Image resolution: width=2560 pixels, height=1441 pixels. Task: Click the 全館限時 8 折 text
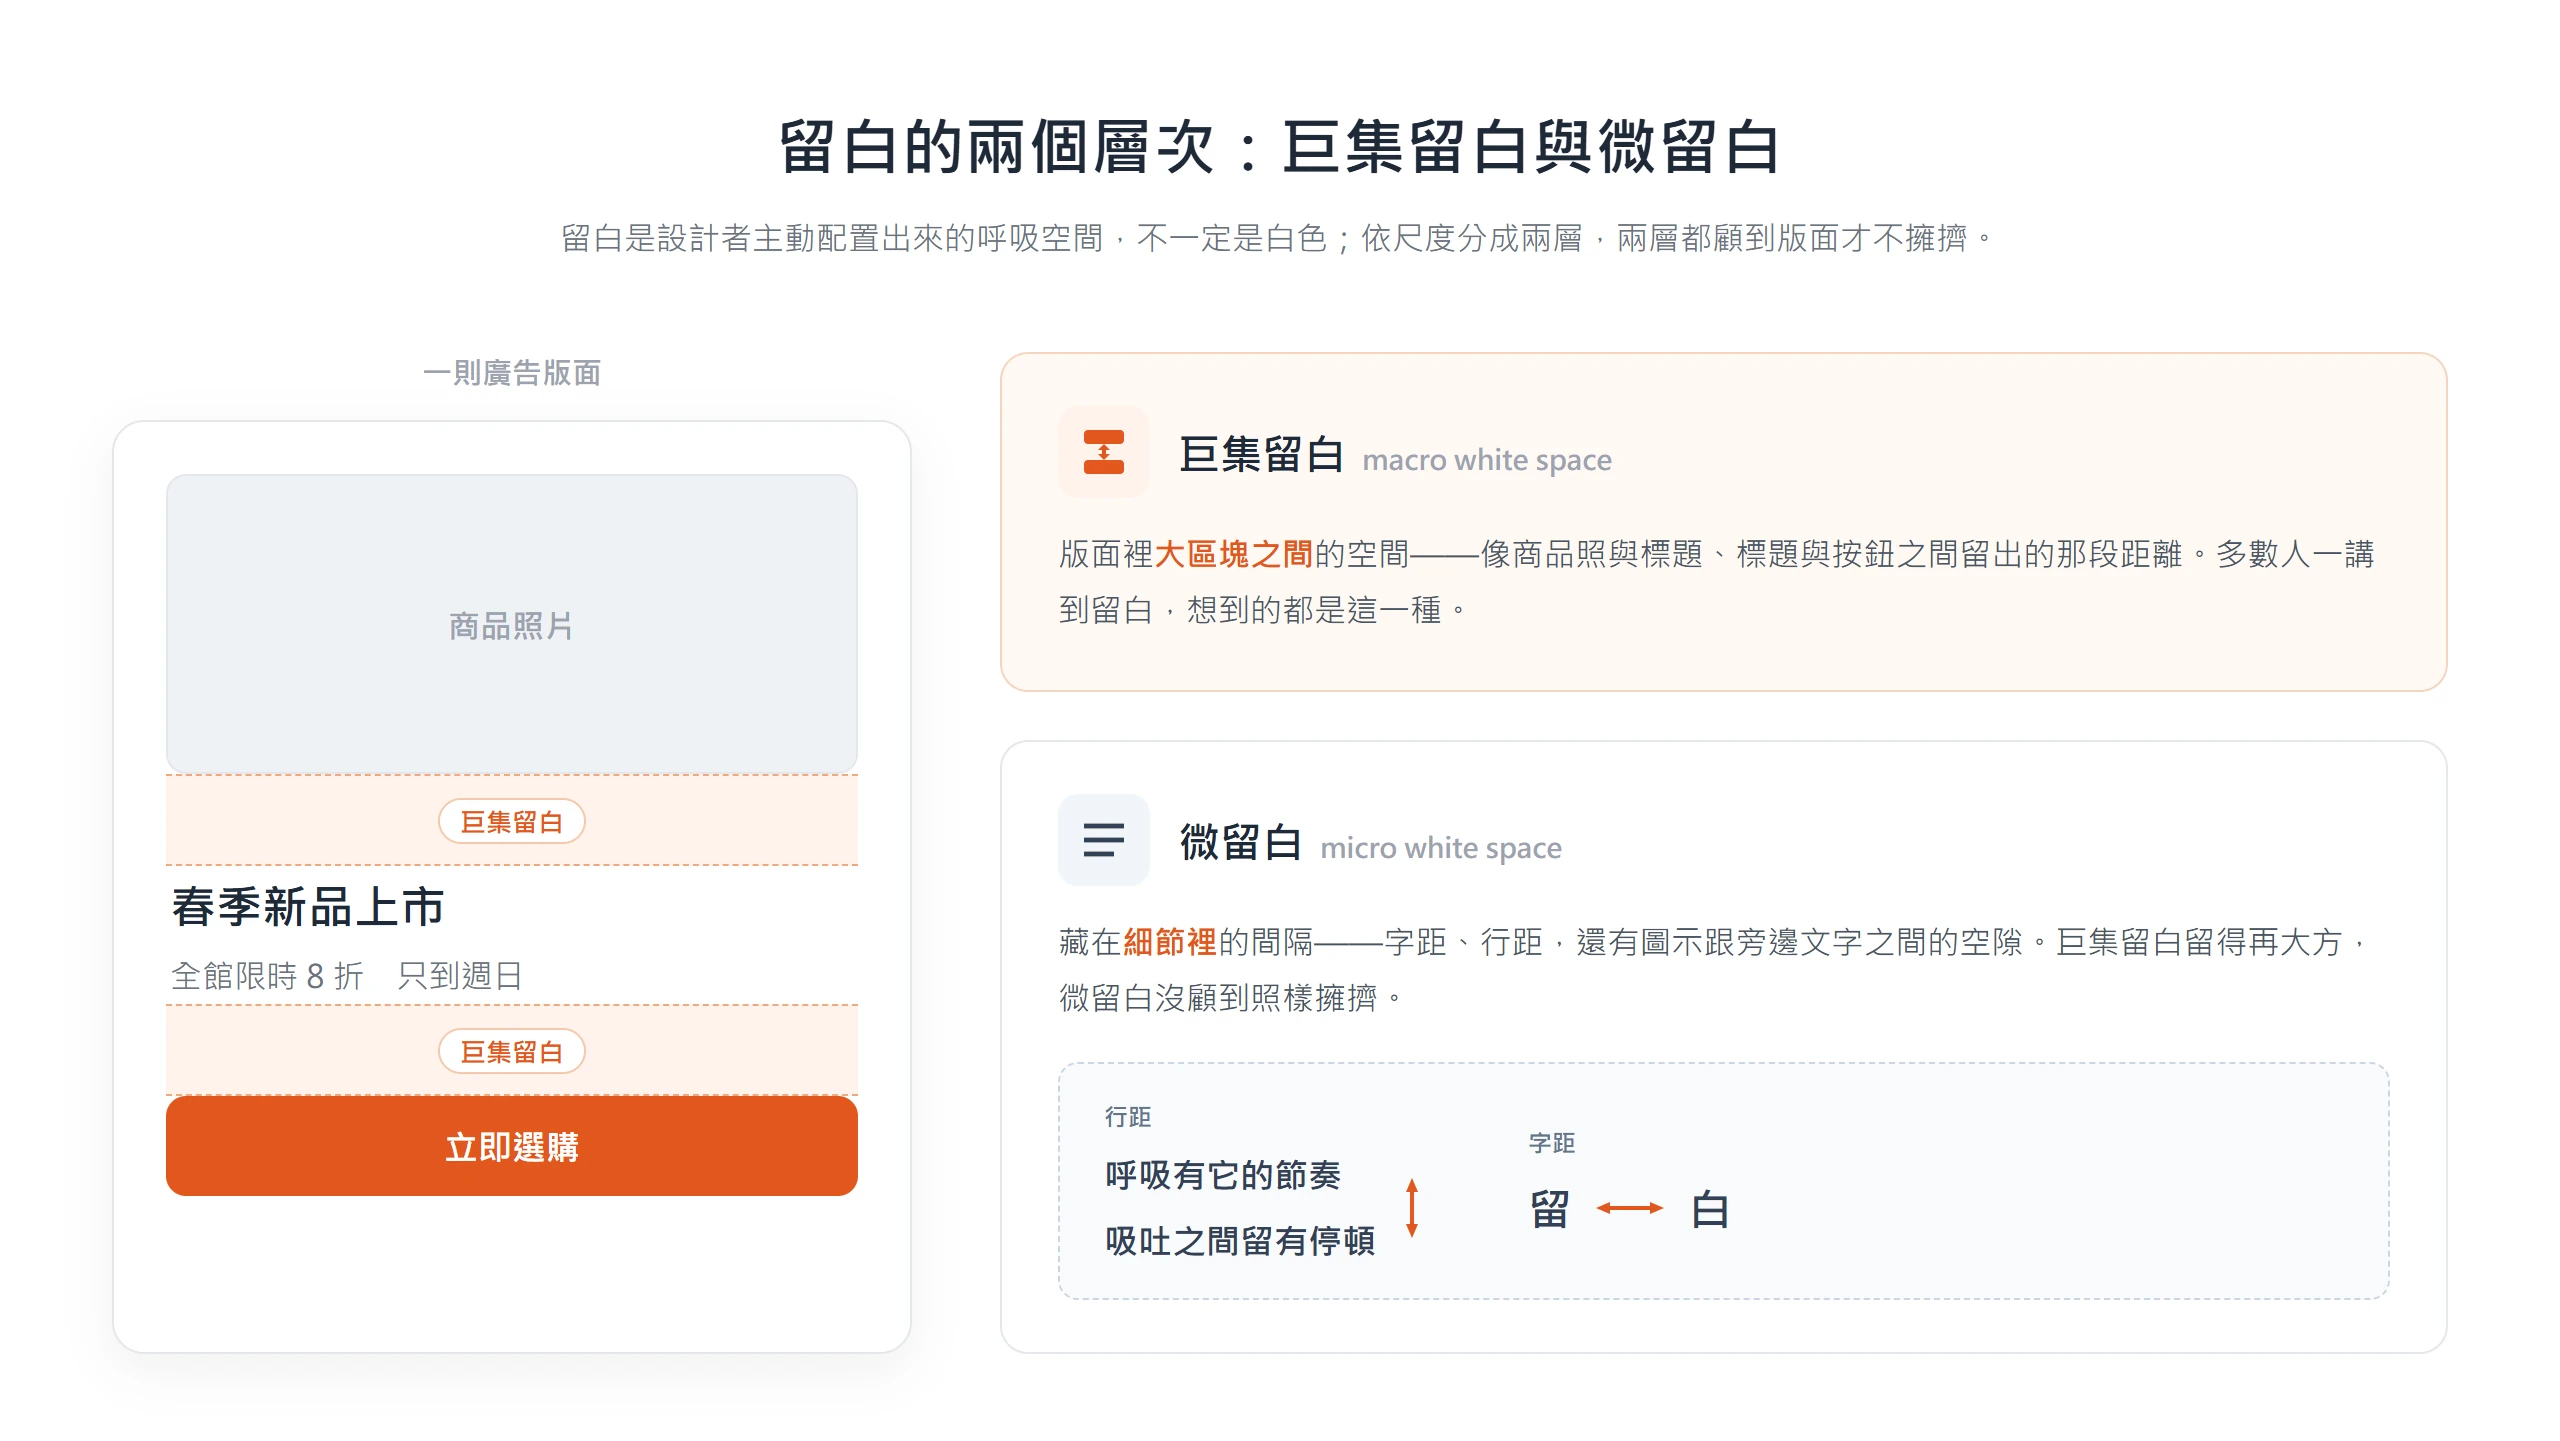[267, 975]
